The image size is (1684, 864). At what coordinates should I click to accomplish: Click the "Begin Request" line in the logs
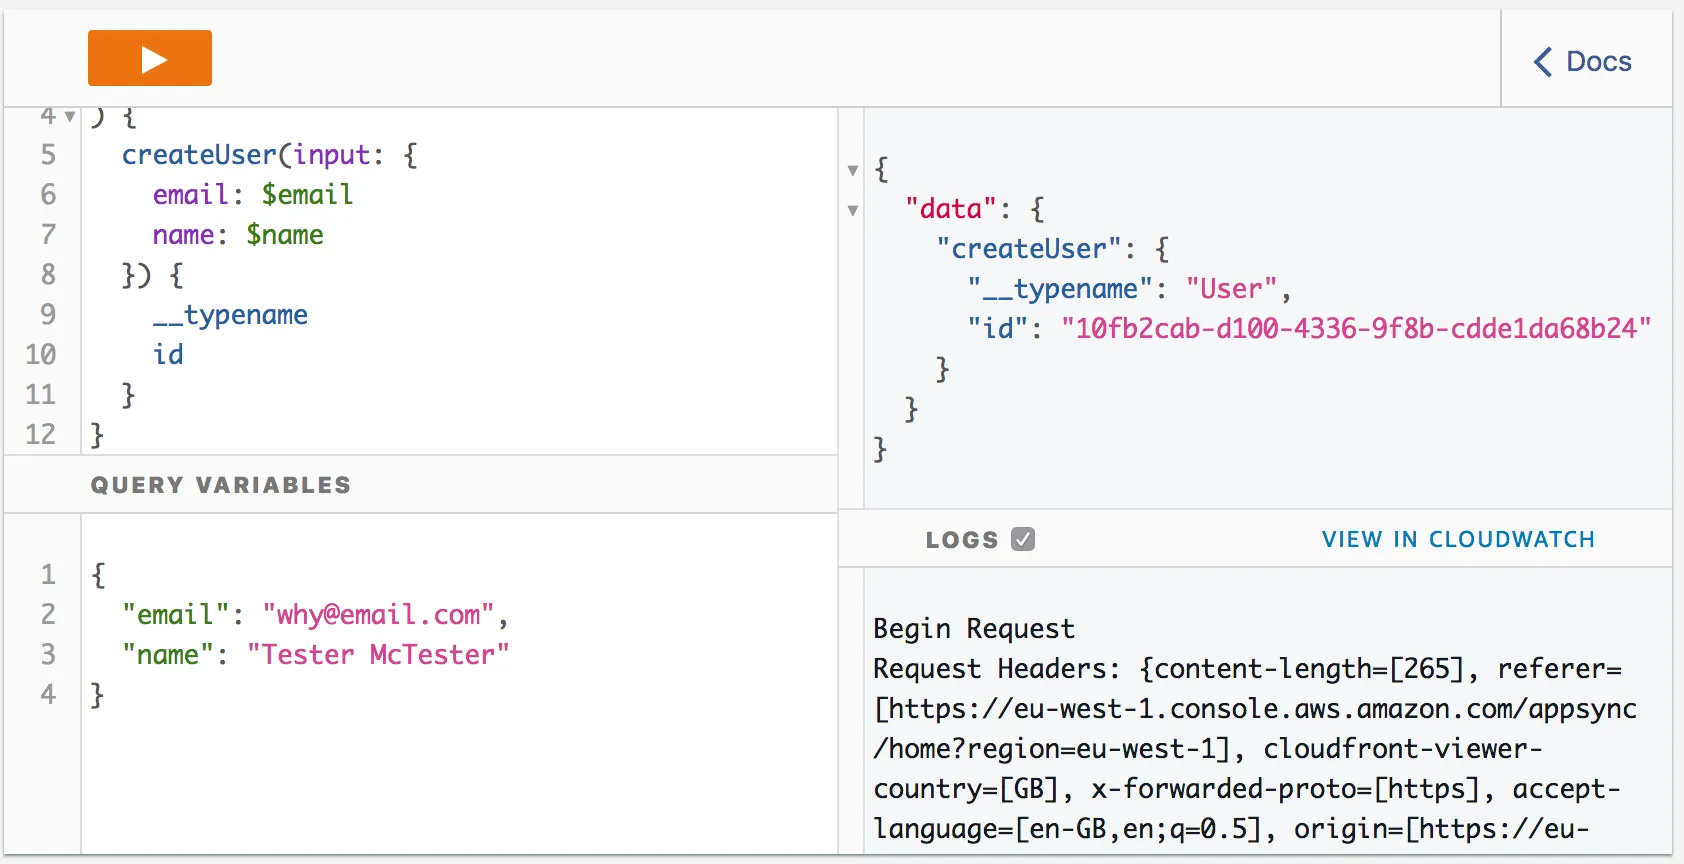point(973,629)
